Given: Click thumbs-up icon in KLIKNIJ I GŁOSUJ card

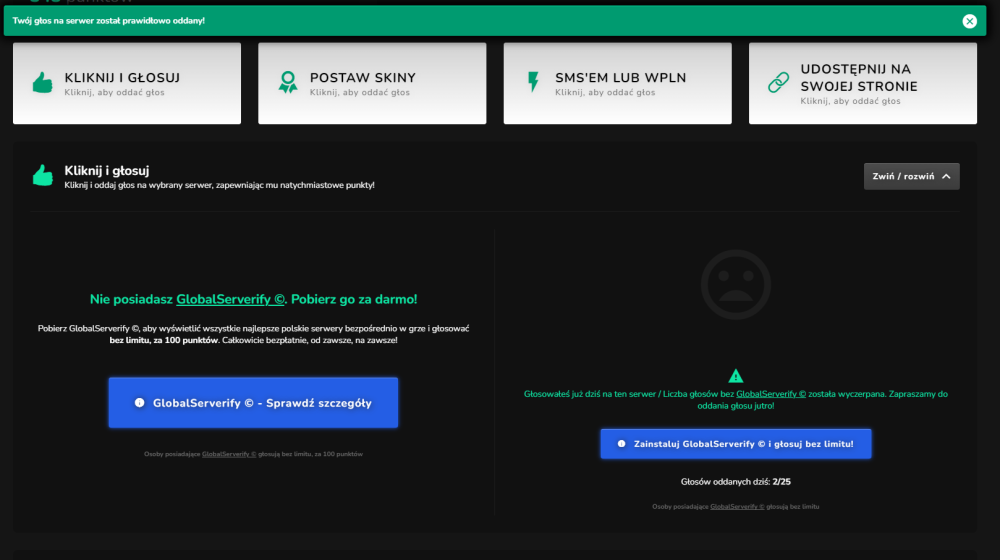Looking at the screenshot, I should pyautogui.click(x=43, y=83).
